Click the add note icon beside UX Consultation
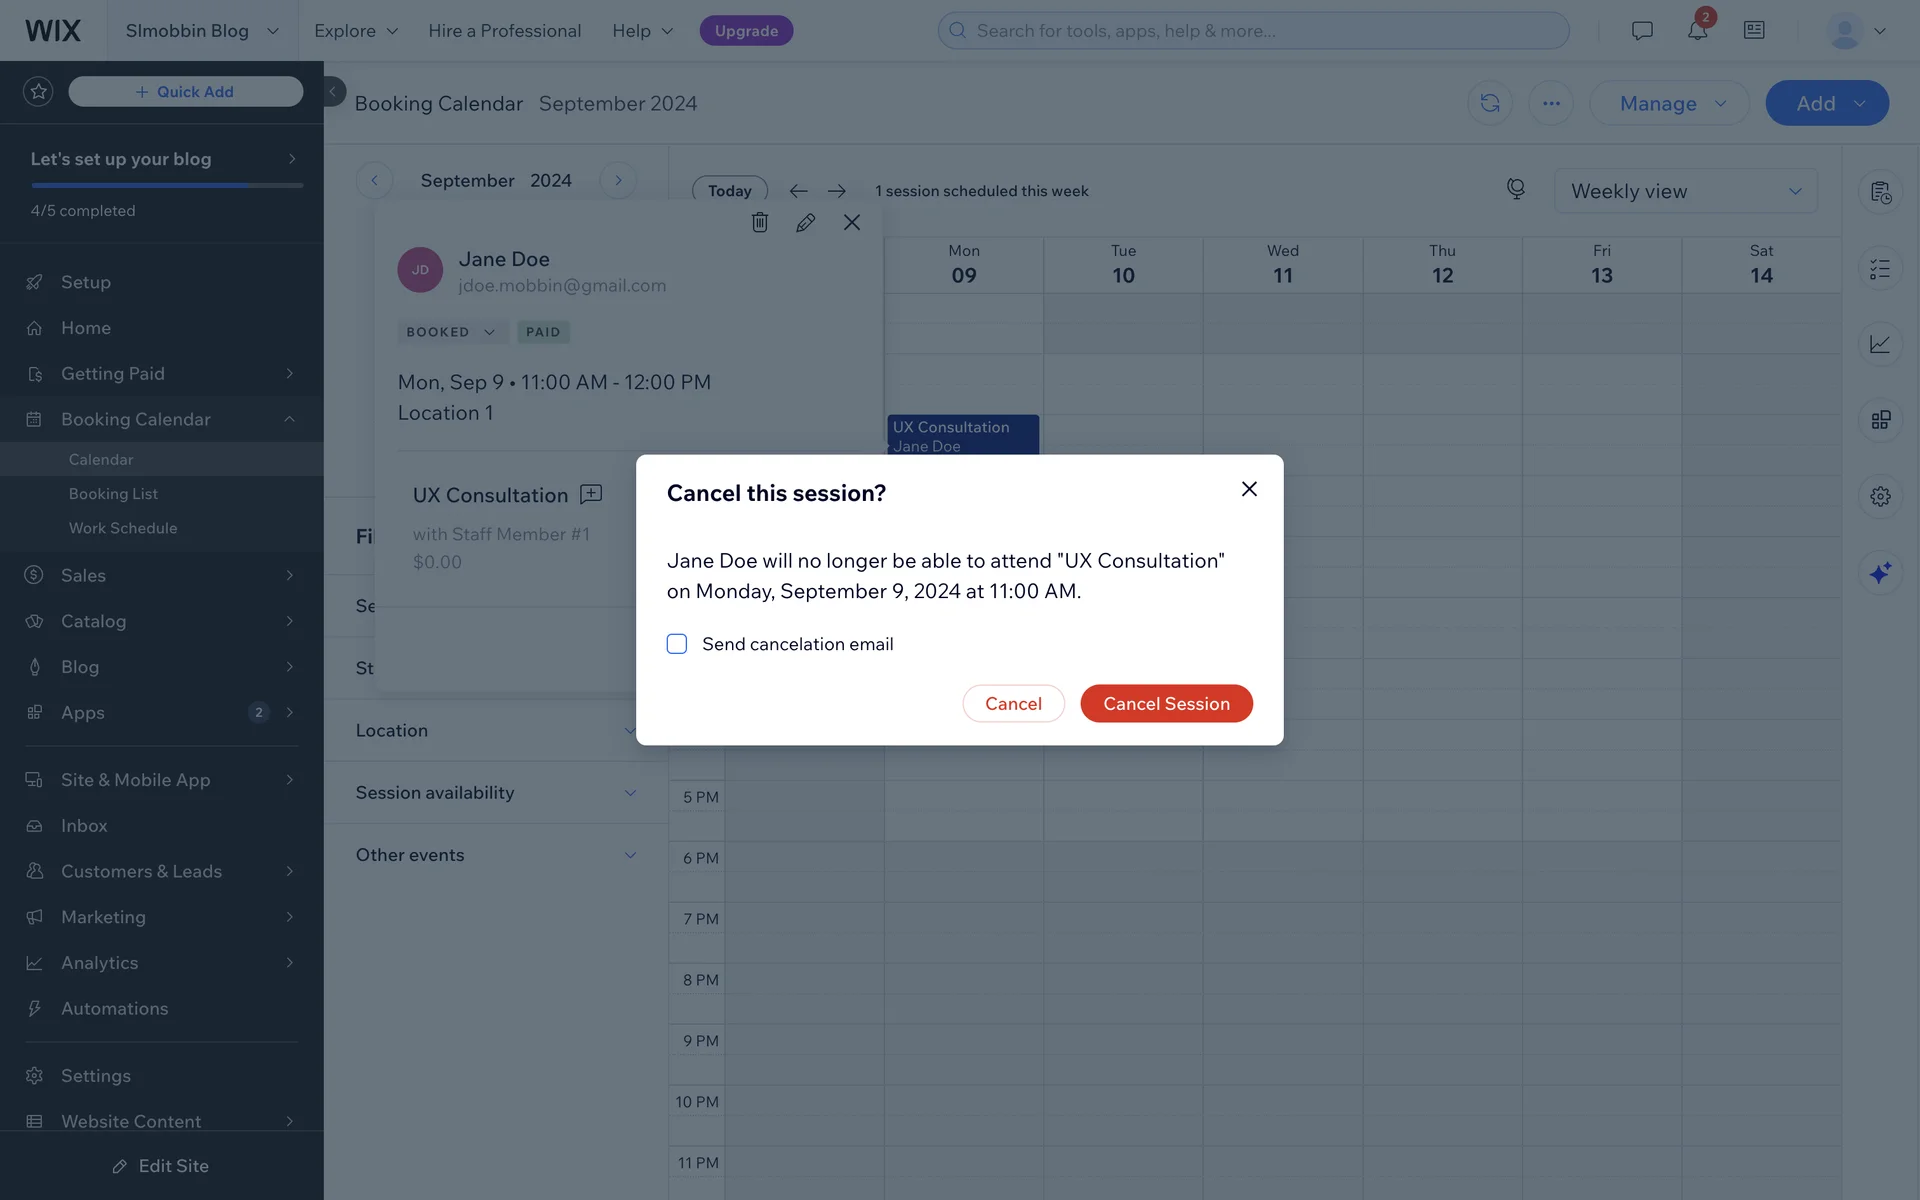 tap(591, 494)
